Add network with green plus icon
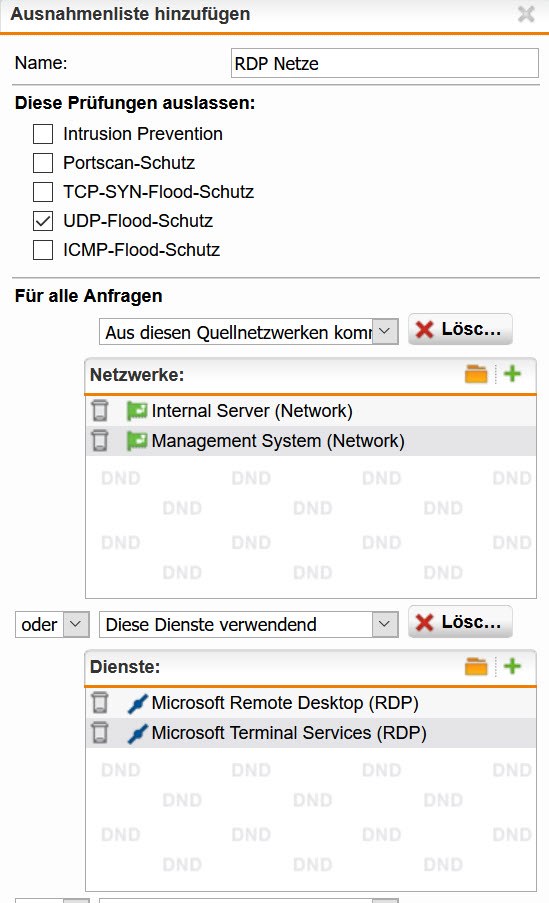The image size is (549, 903). pos(512,374)
